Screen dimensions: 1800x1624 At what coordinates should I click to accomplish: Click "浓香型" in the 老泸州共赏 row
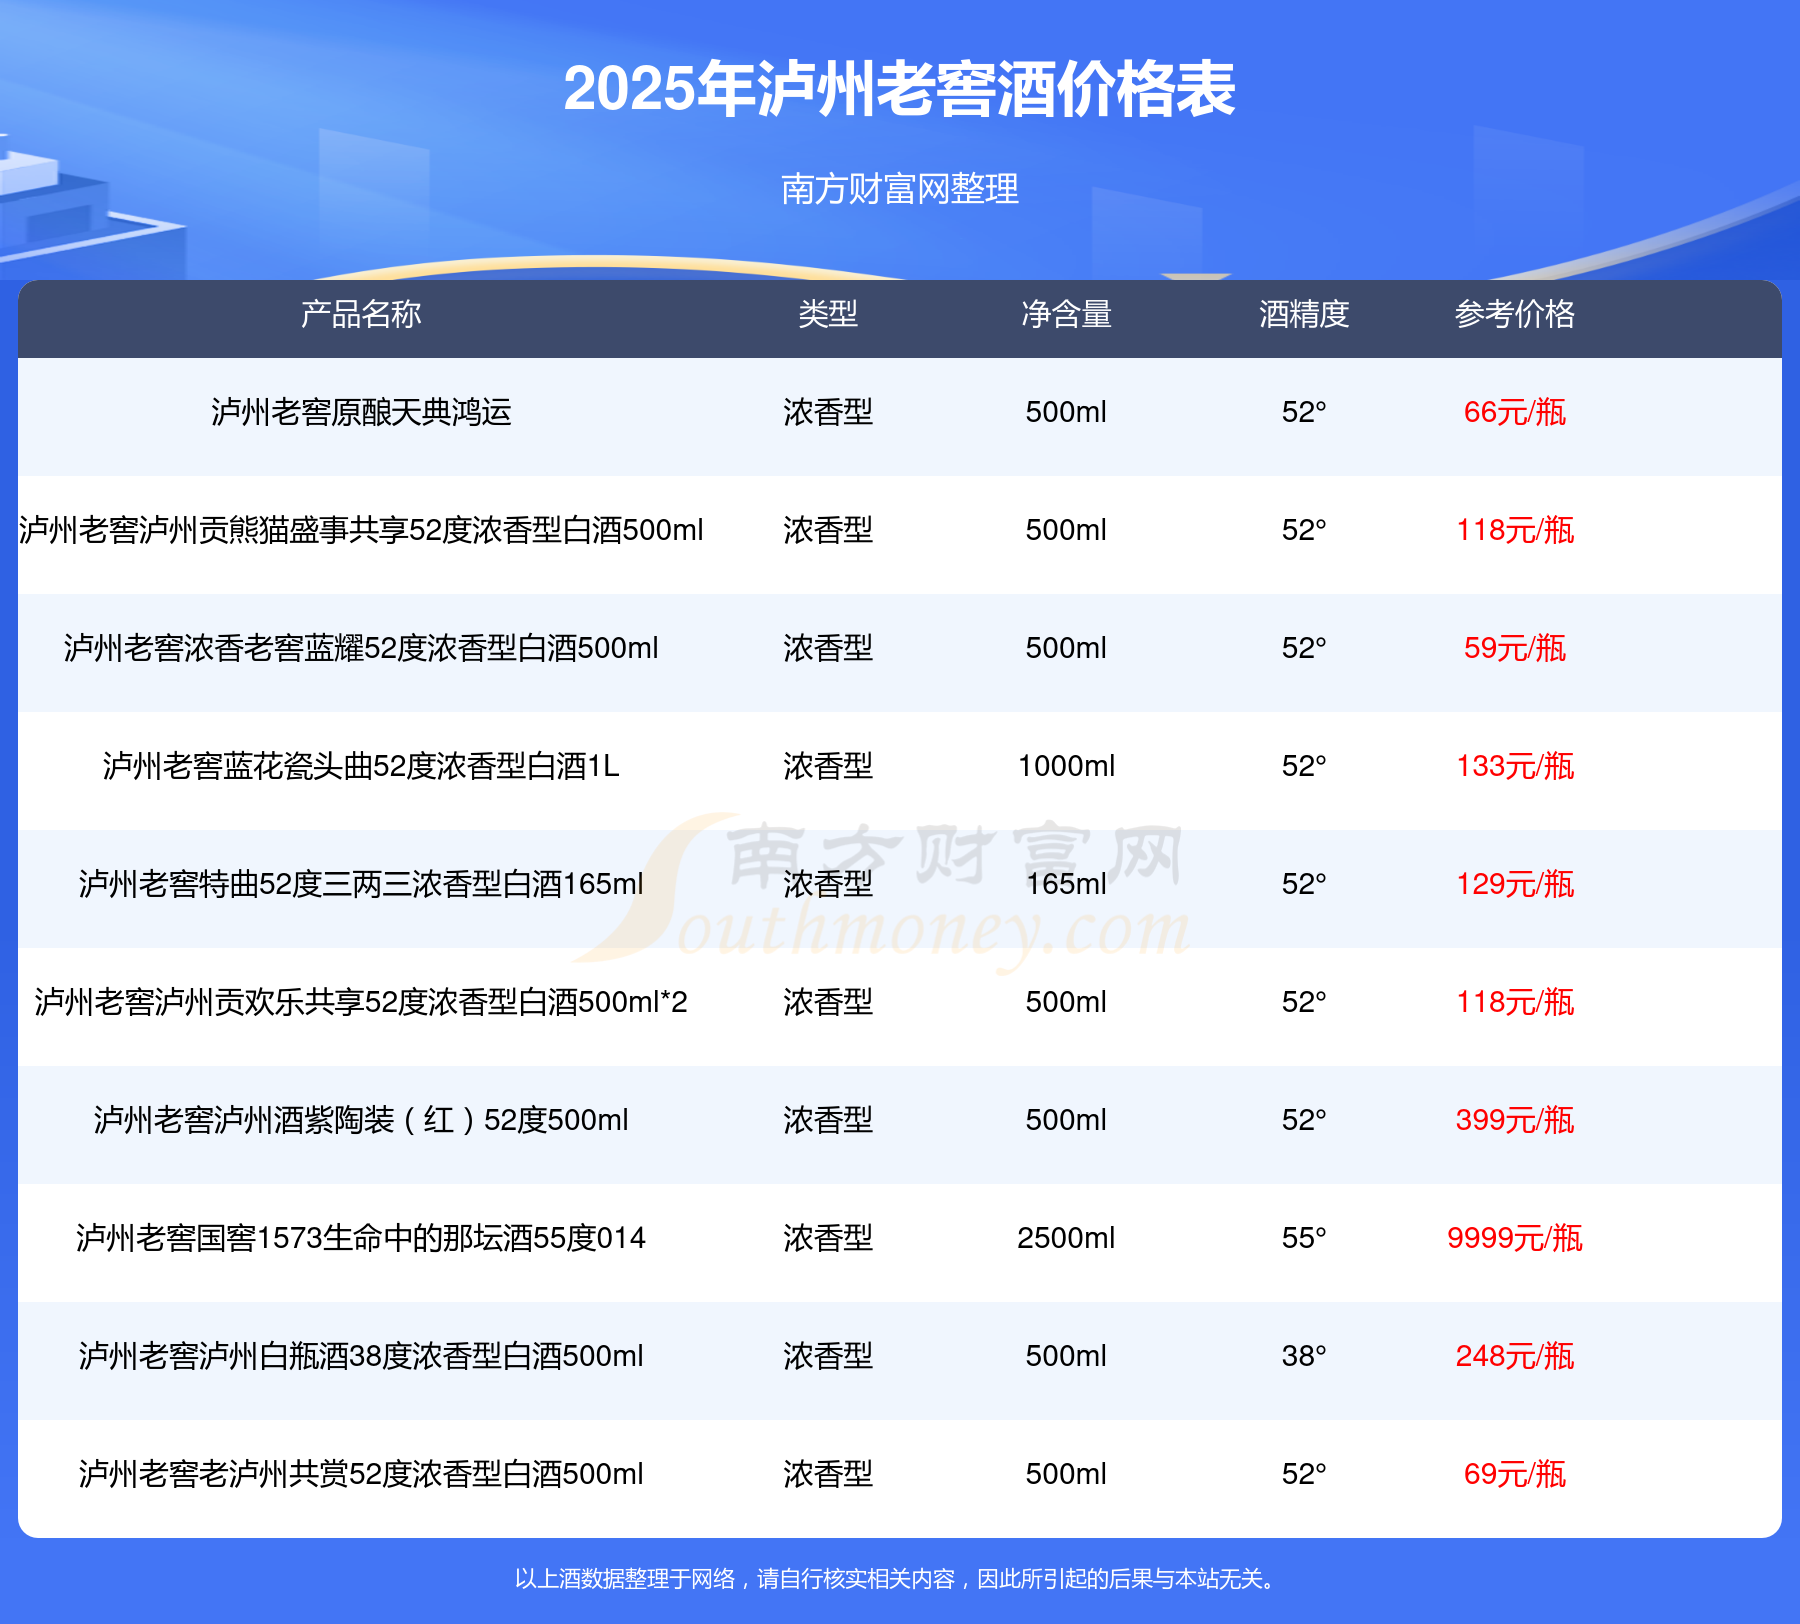tap(828, 1474)
